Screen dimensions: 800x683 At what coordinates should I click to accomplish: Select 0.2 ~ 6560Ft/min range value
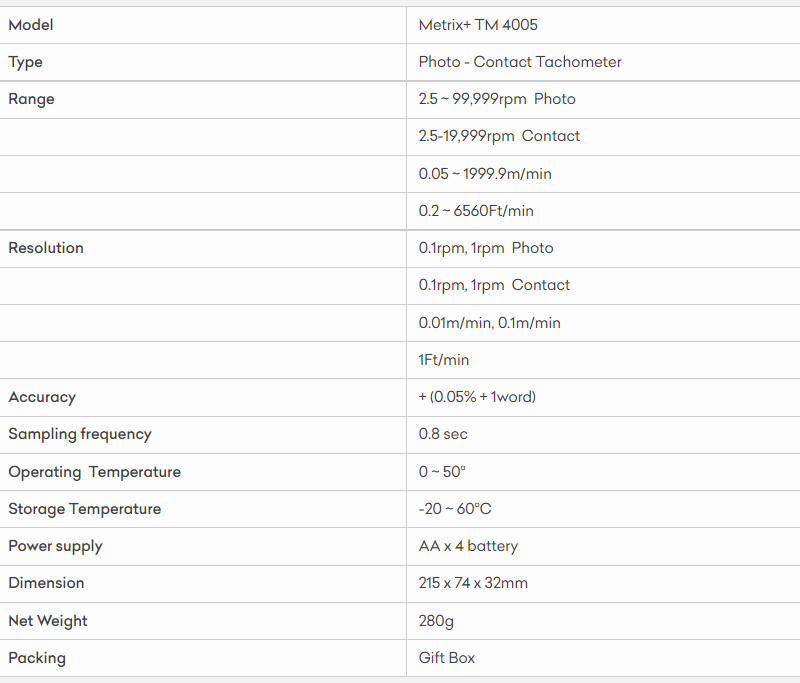tap(476, 211)
